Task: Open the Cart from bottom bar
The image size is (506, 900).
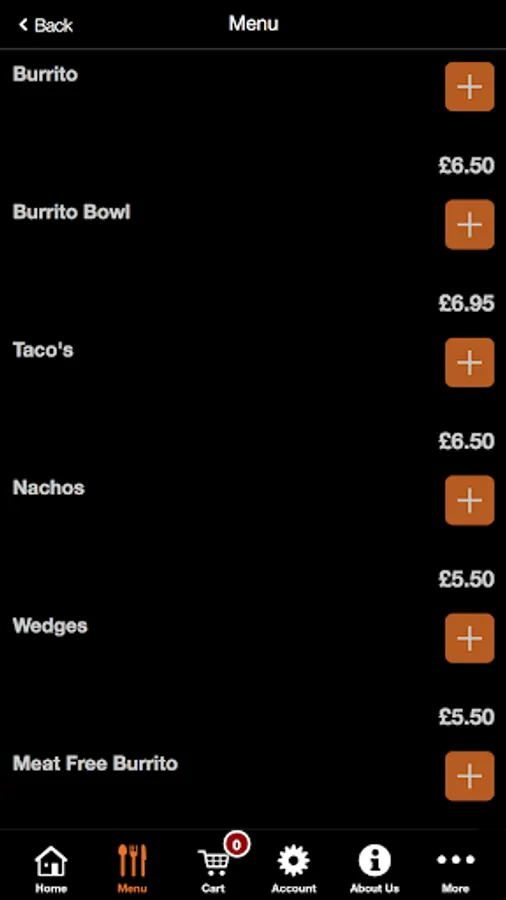Action: coord(213,870)
